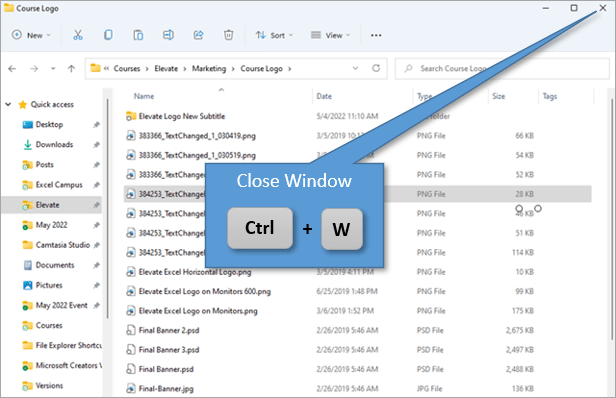
Task: Expand the breadcrumb chevron after Course Logo
Action: (290, 69)
